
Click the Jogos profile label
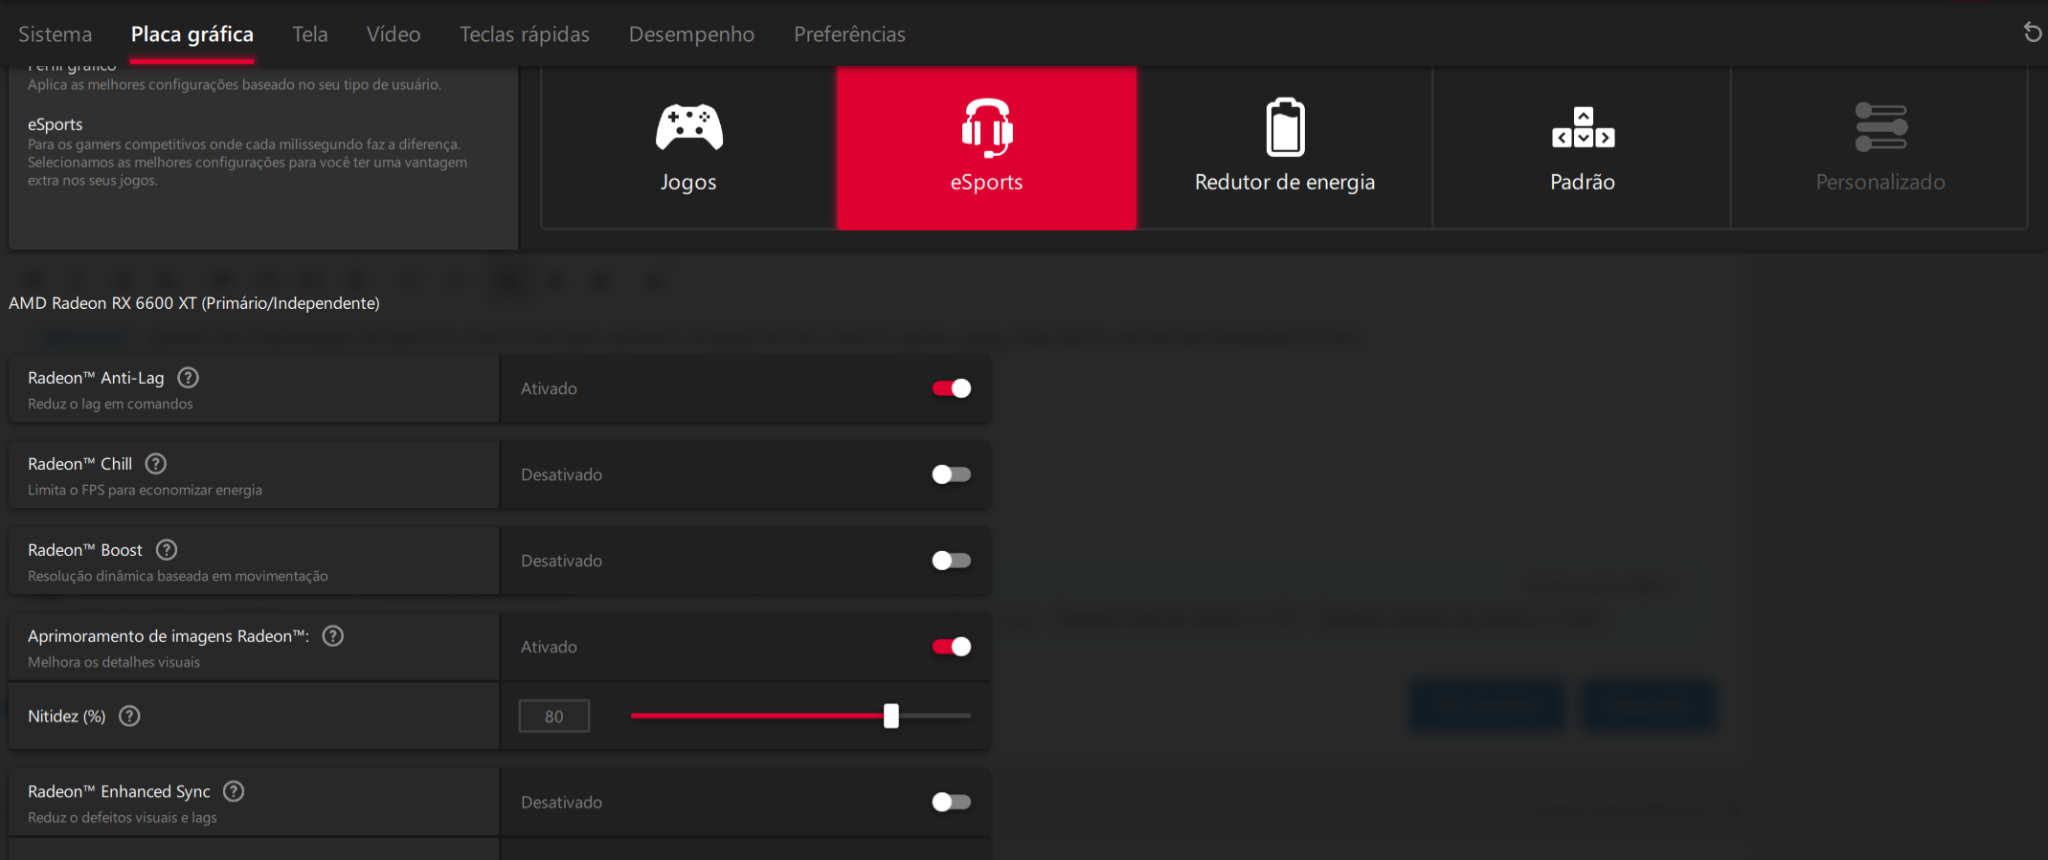(x=688, y=182)
